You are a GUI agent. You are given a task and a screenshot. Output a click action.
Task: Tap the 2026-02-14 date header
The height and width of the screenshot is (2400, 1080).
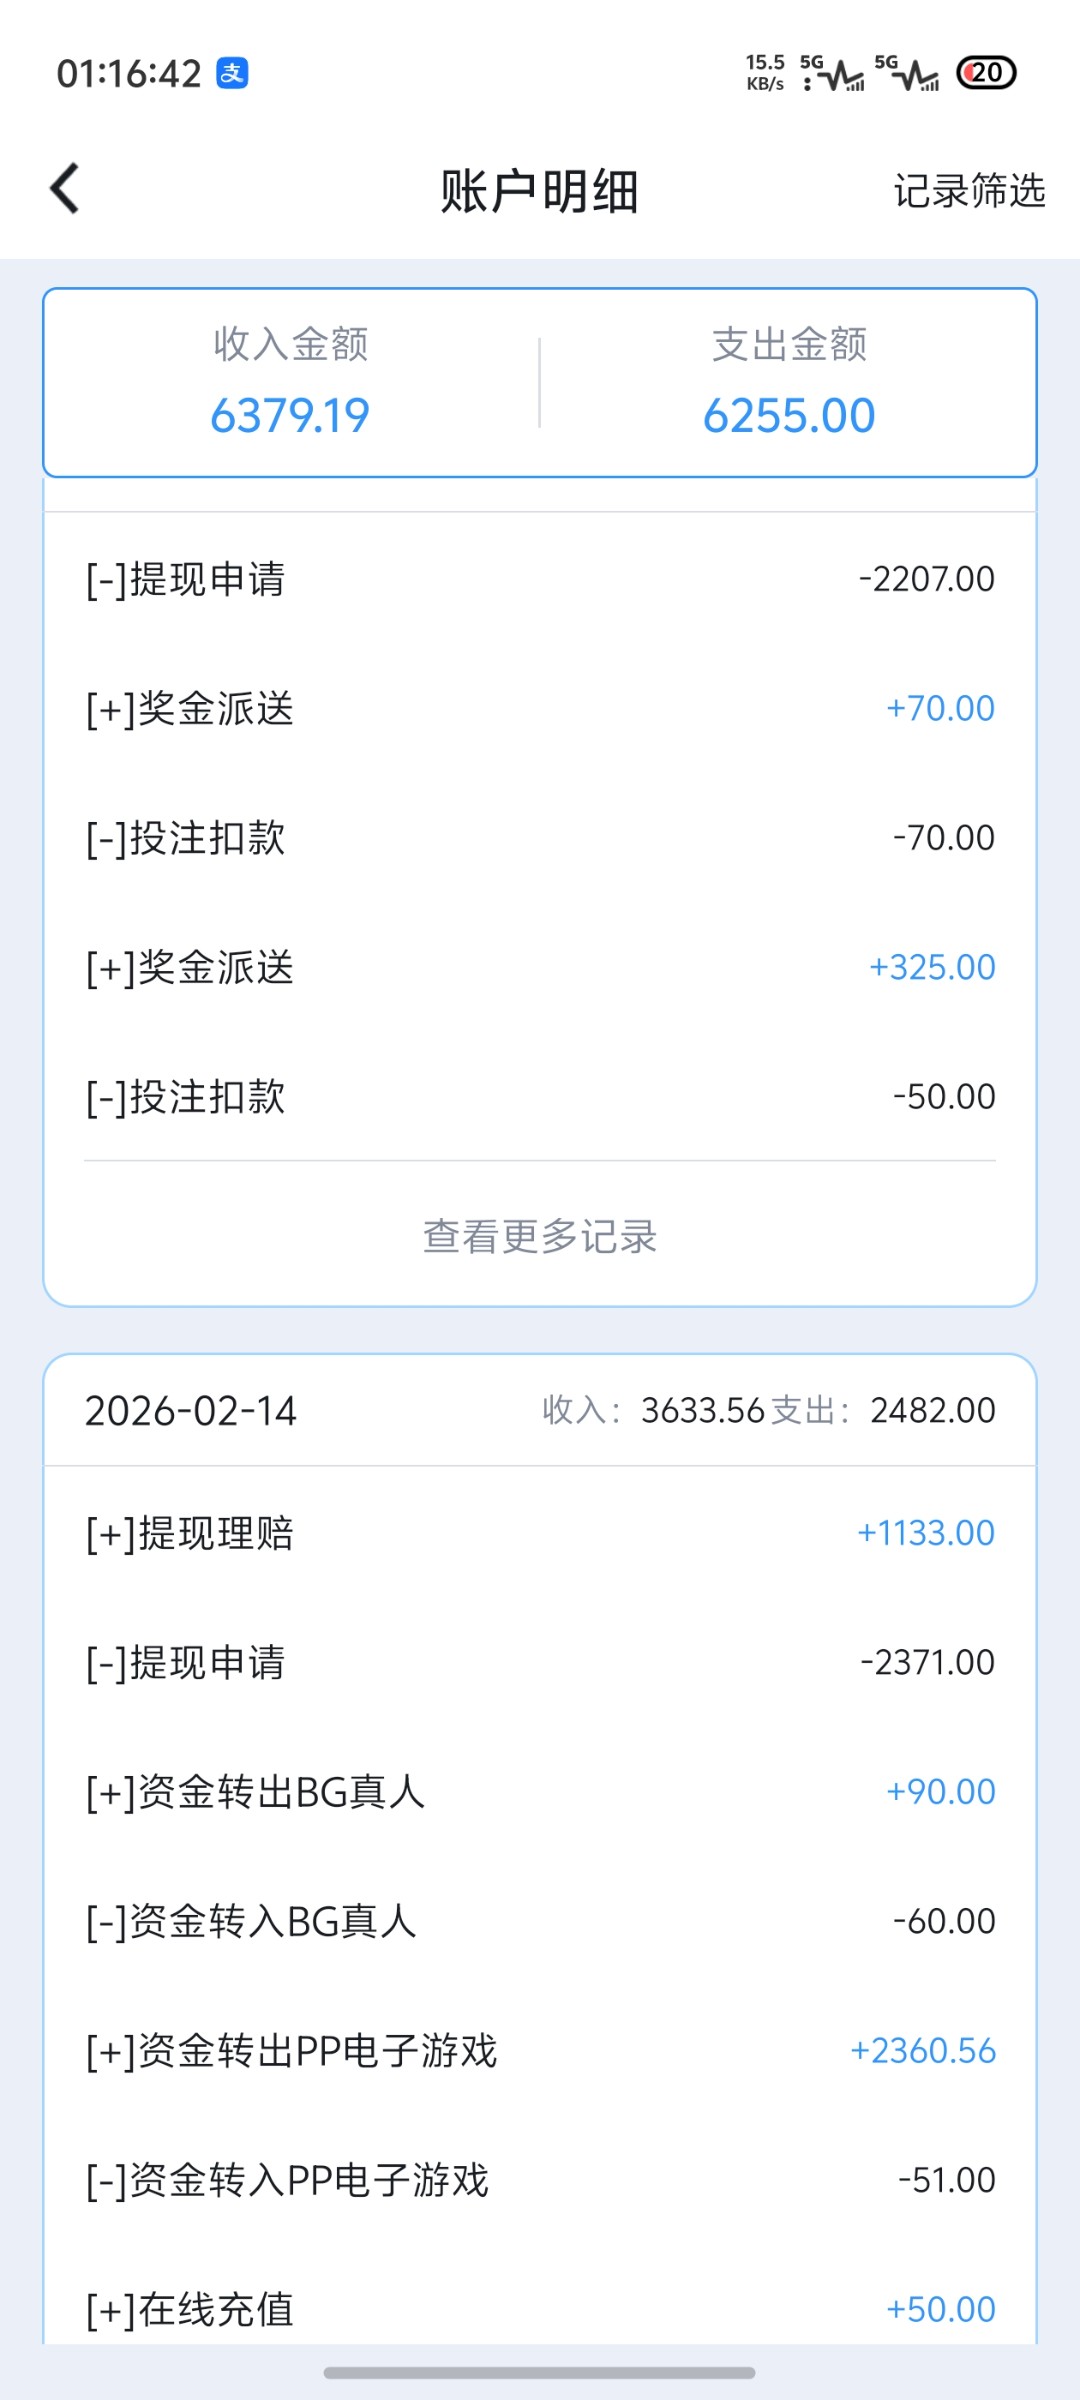click(x=191, y=1411)
